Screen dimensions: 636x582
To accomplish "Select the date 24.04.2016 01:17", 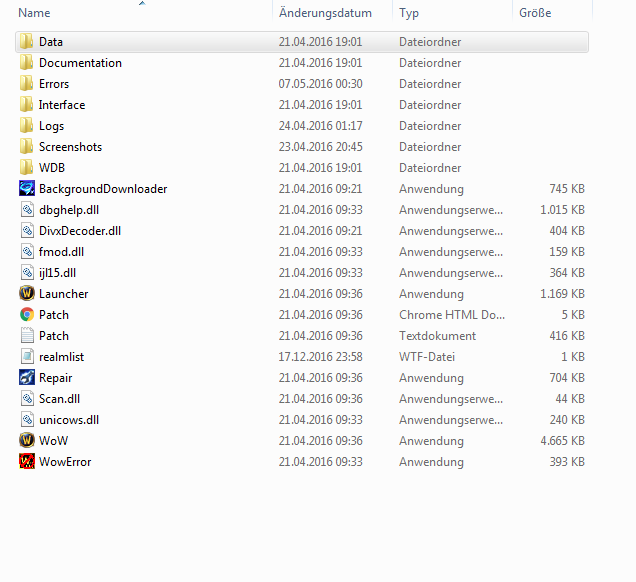I will pyautogui.click(x=320, y=126).
